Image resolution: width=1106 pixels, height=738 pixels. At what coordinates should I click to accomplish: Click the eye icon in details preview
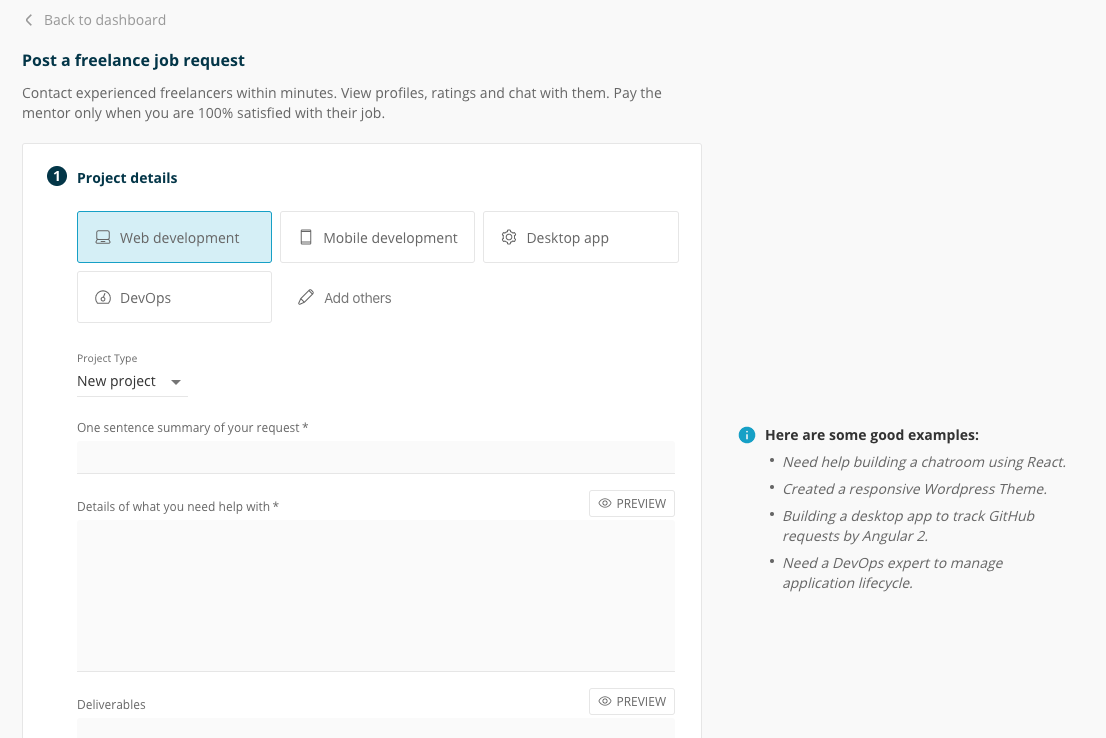(x=604, y=503)
